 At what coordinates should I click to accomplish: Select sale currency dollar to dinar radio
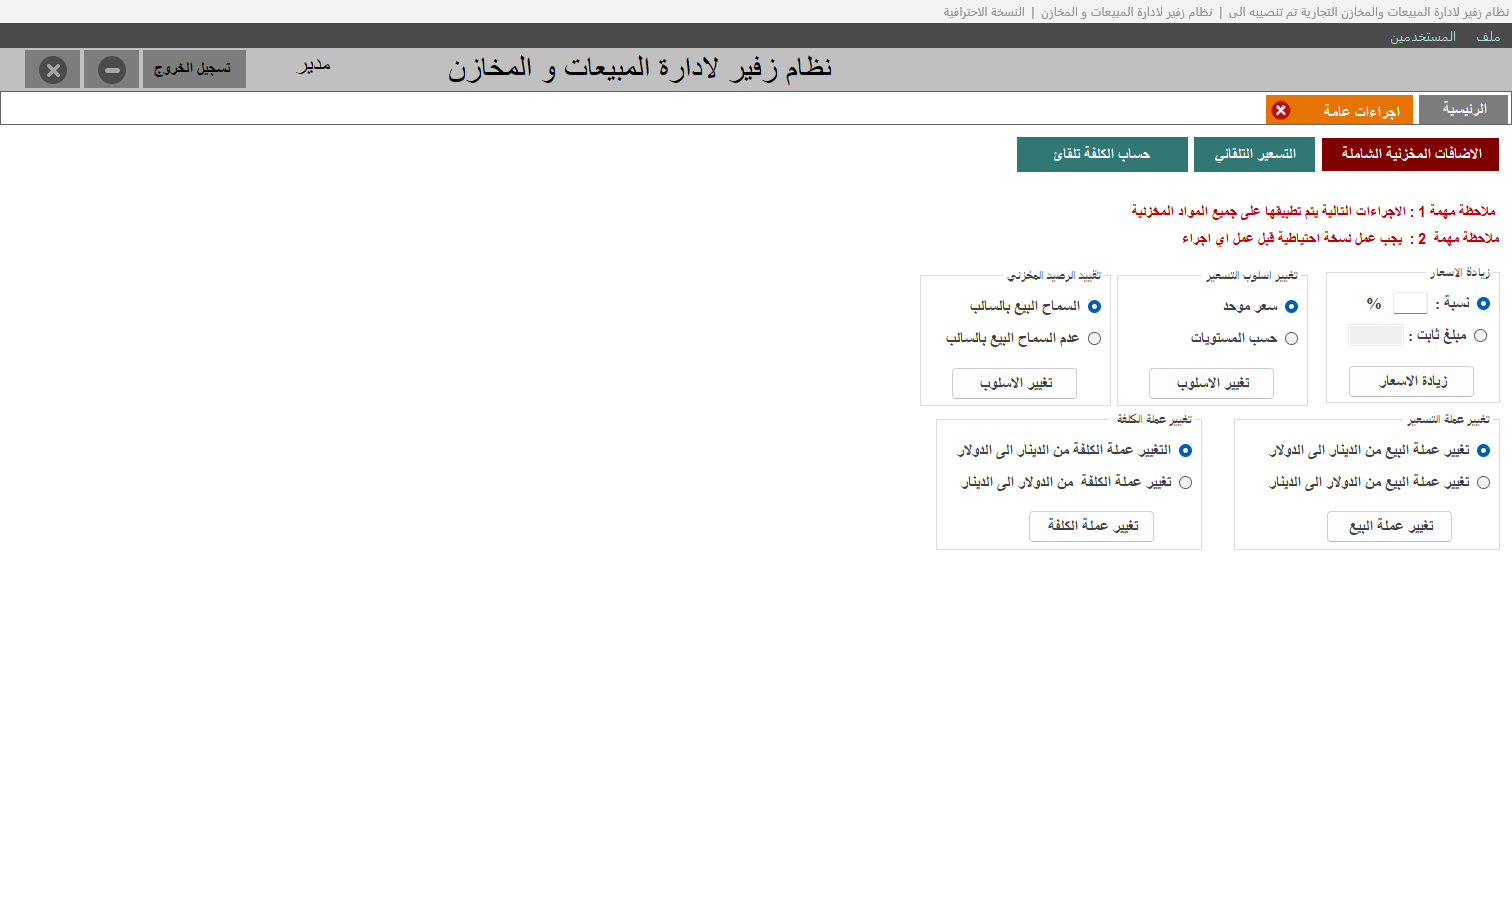[x=1483, y=483]
